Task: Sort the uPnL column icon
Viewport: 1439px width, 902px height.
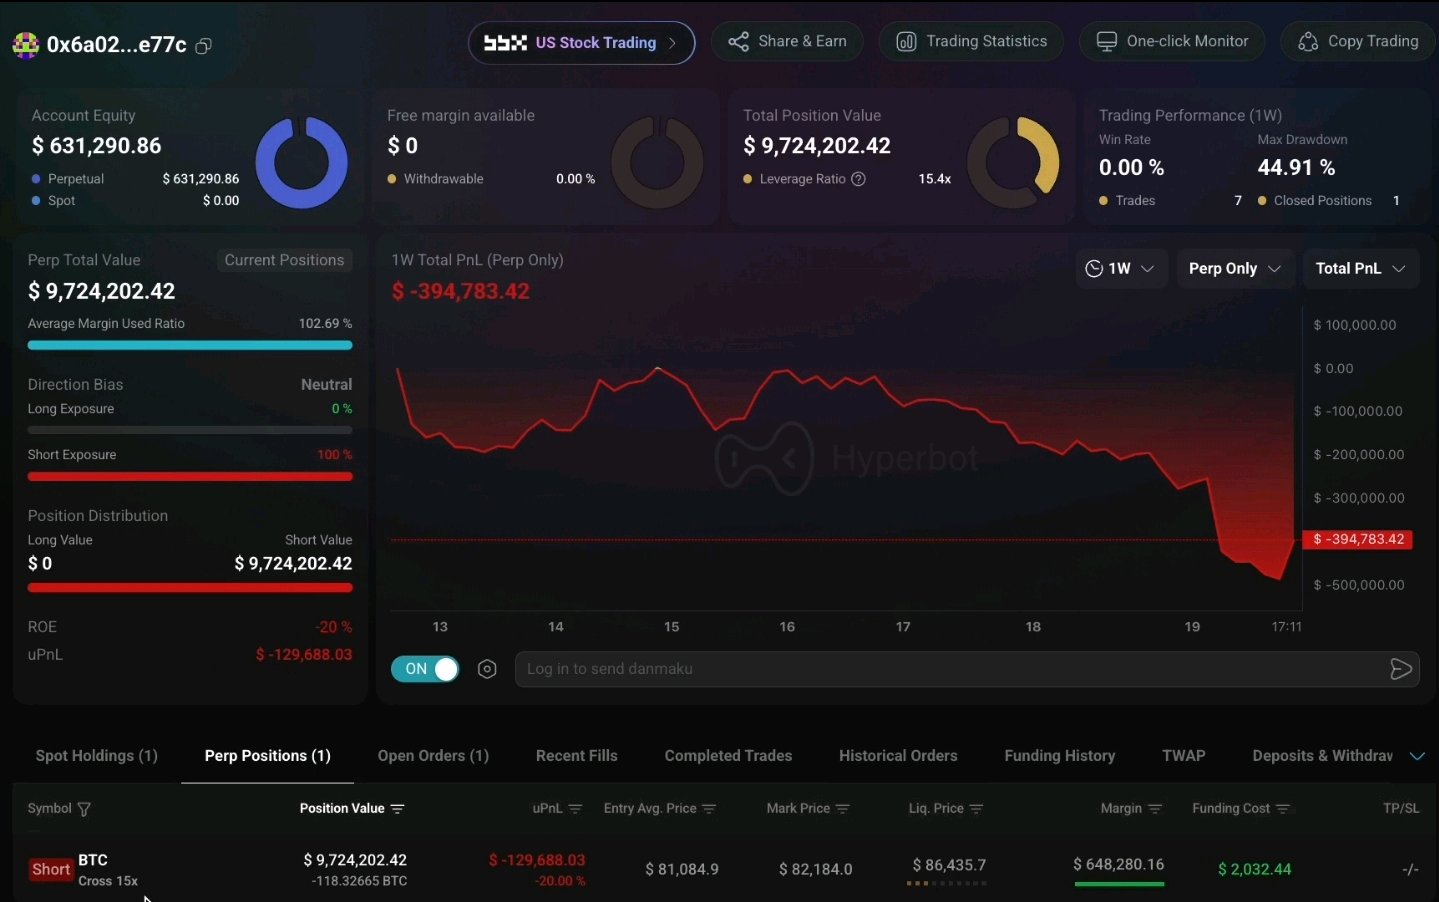Action: tap(575, 809)
